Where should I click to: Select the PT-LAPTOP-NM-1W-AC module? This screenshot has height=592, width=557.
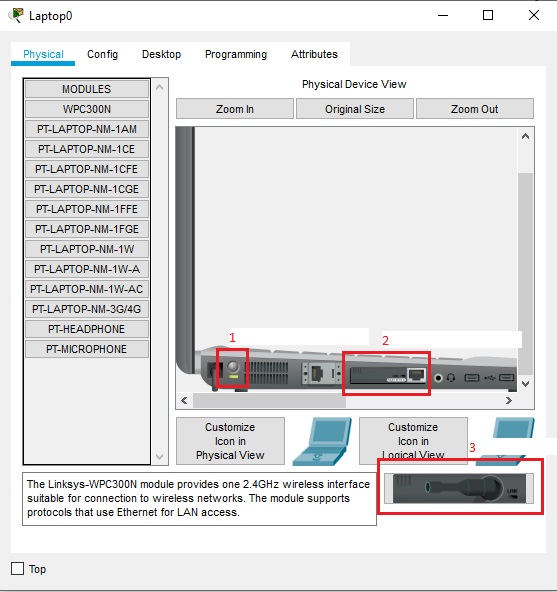coord(87,289)
